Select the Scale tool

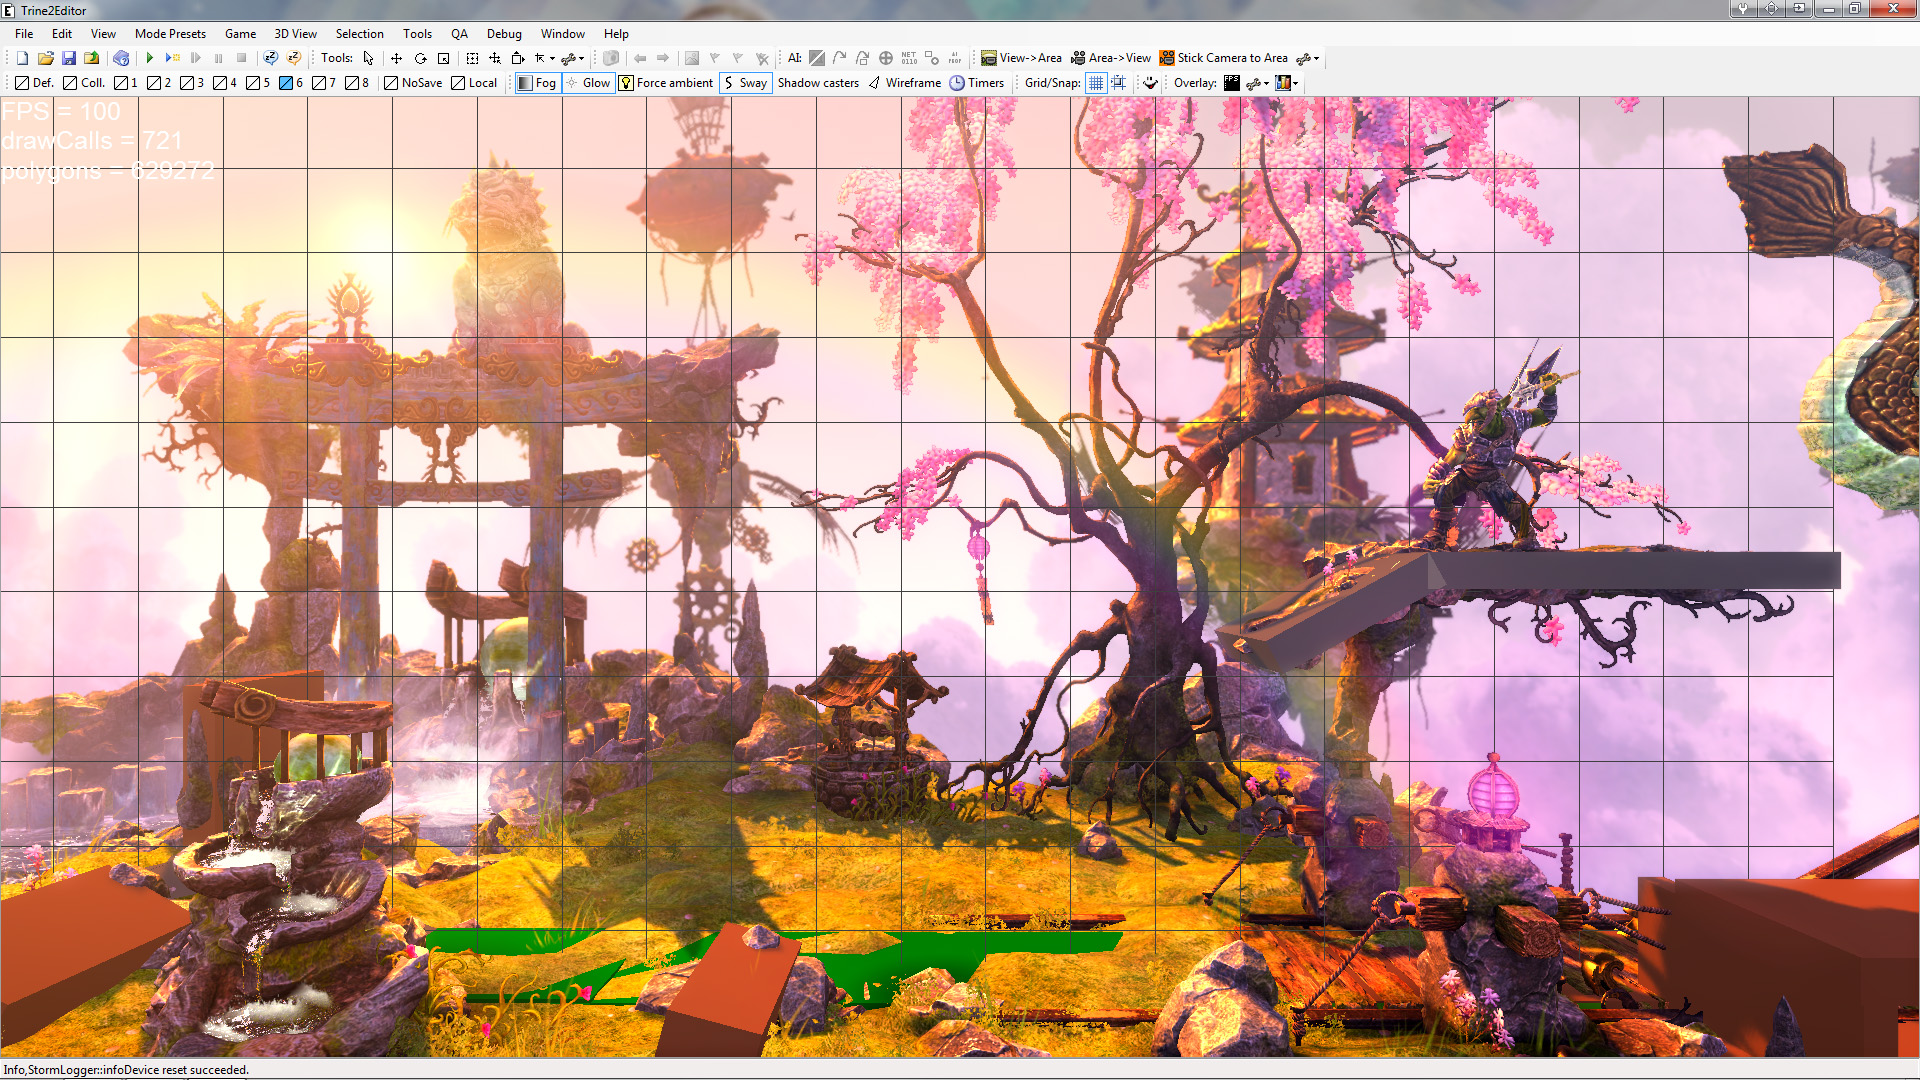[x=444, y=58]
